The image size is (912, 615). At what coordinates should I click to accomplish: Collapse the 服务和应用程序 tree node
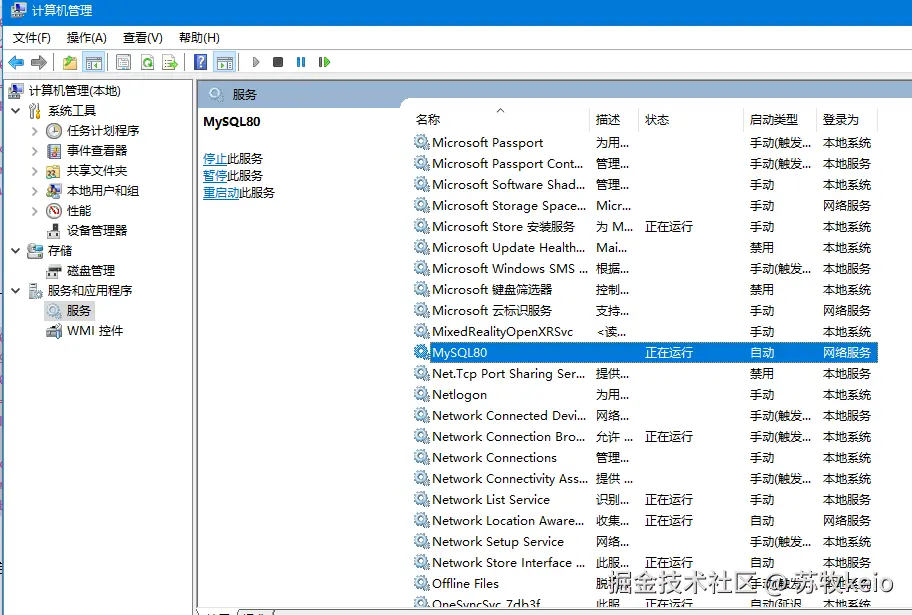(16, 290)
